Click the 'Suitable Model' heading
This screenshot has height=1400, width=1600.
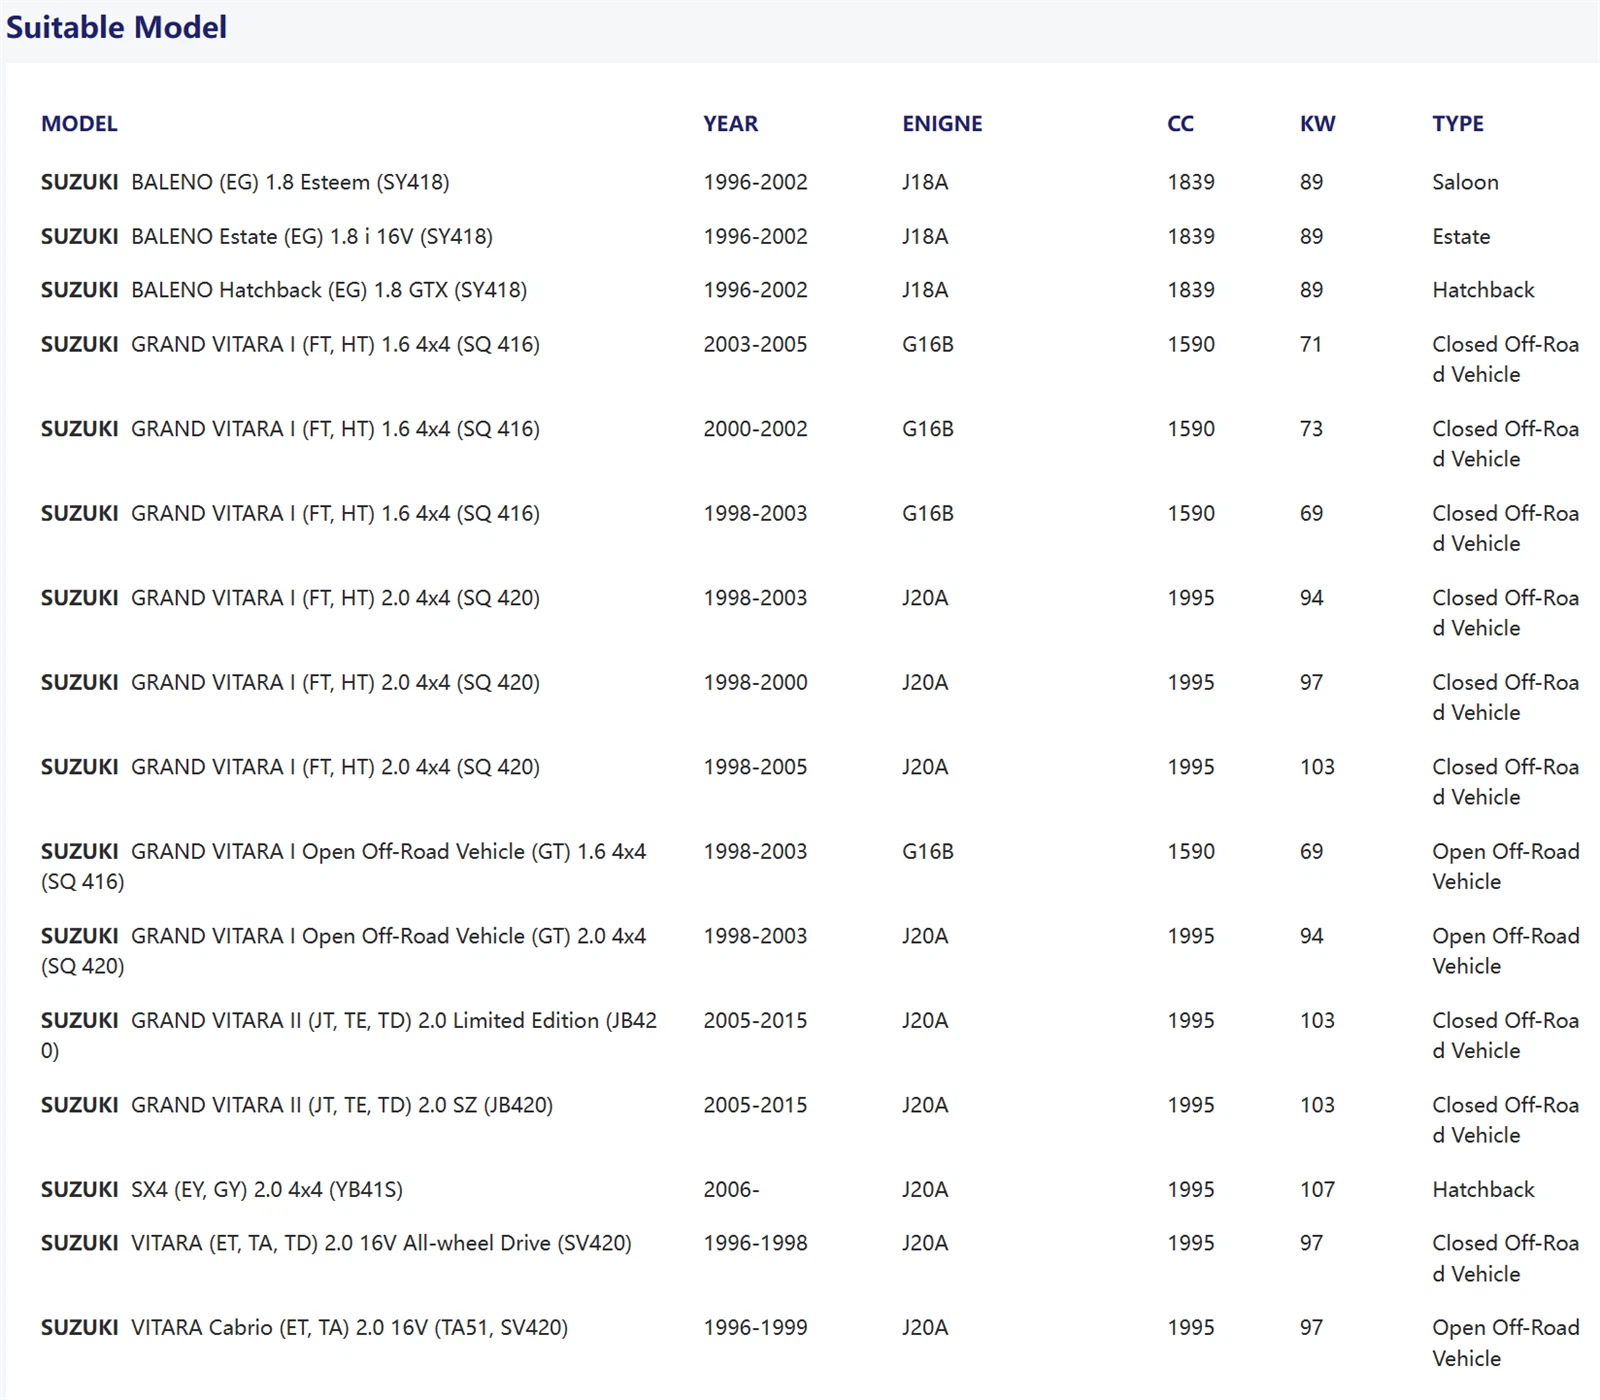click(116, 27)
